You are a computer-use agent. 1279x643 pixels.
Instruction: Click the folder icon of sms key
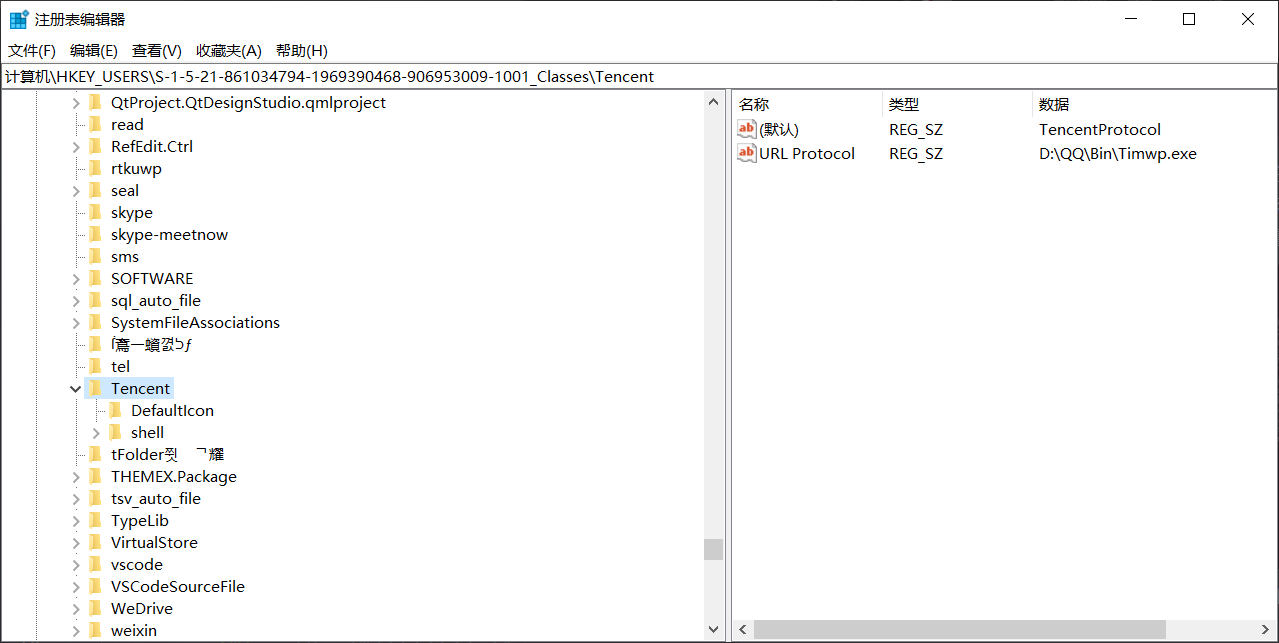click(95, 256)
